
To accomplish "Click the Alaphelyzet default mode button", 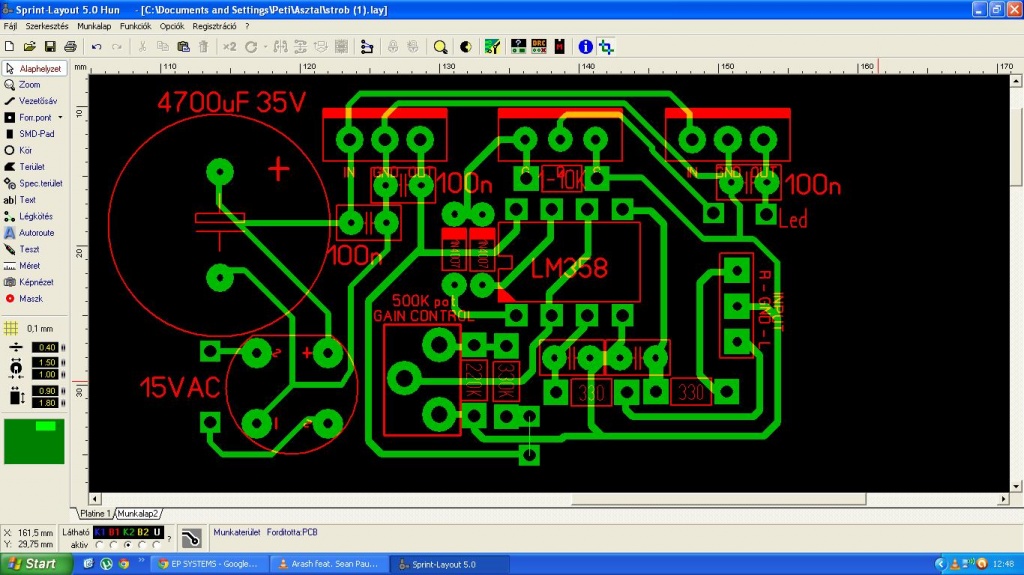I will (35, 68).
